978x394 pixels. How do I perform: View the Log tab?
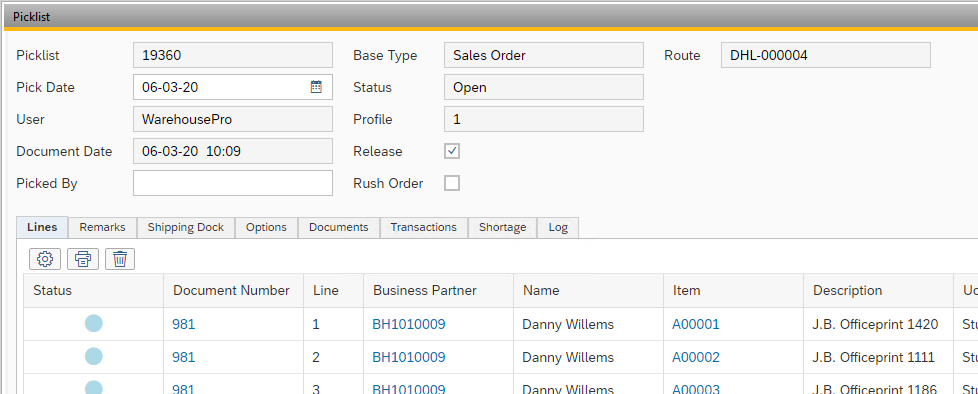pos(558,228)
